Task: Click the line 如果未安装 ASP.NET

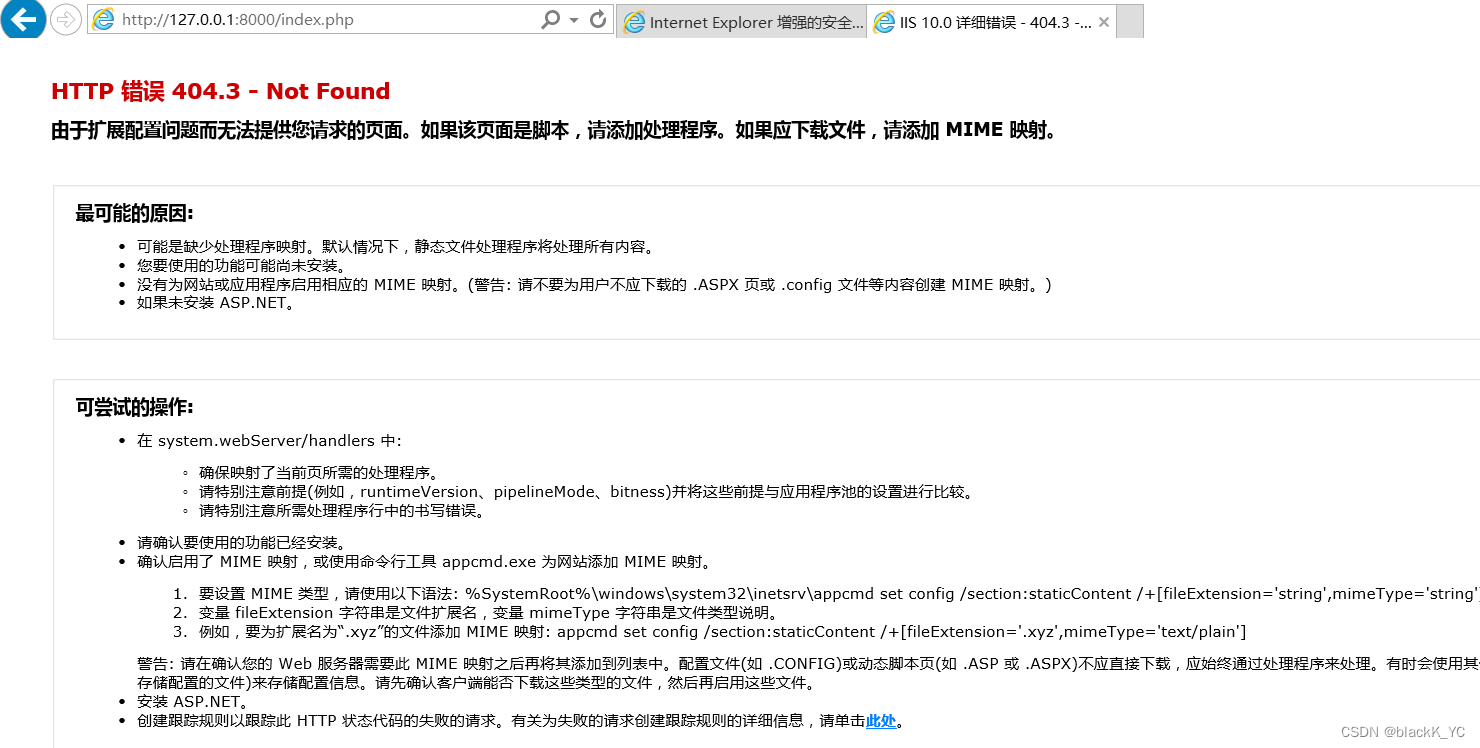Action: click(x=216, y=303)
